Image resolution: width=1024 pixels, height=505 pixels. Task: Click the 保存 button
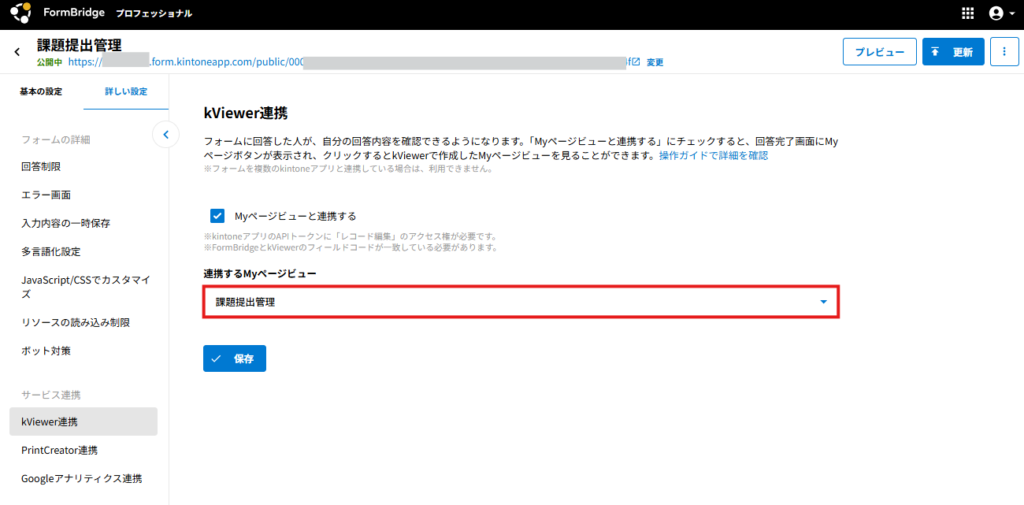coord(234,358)
